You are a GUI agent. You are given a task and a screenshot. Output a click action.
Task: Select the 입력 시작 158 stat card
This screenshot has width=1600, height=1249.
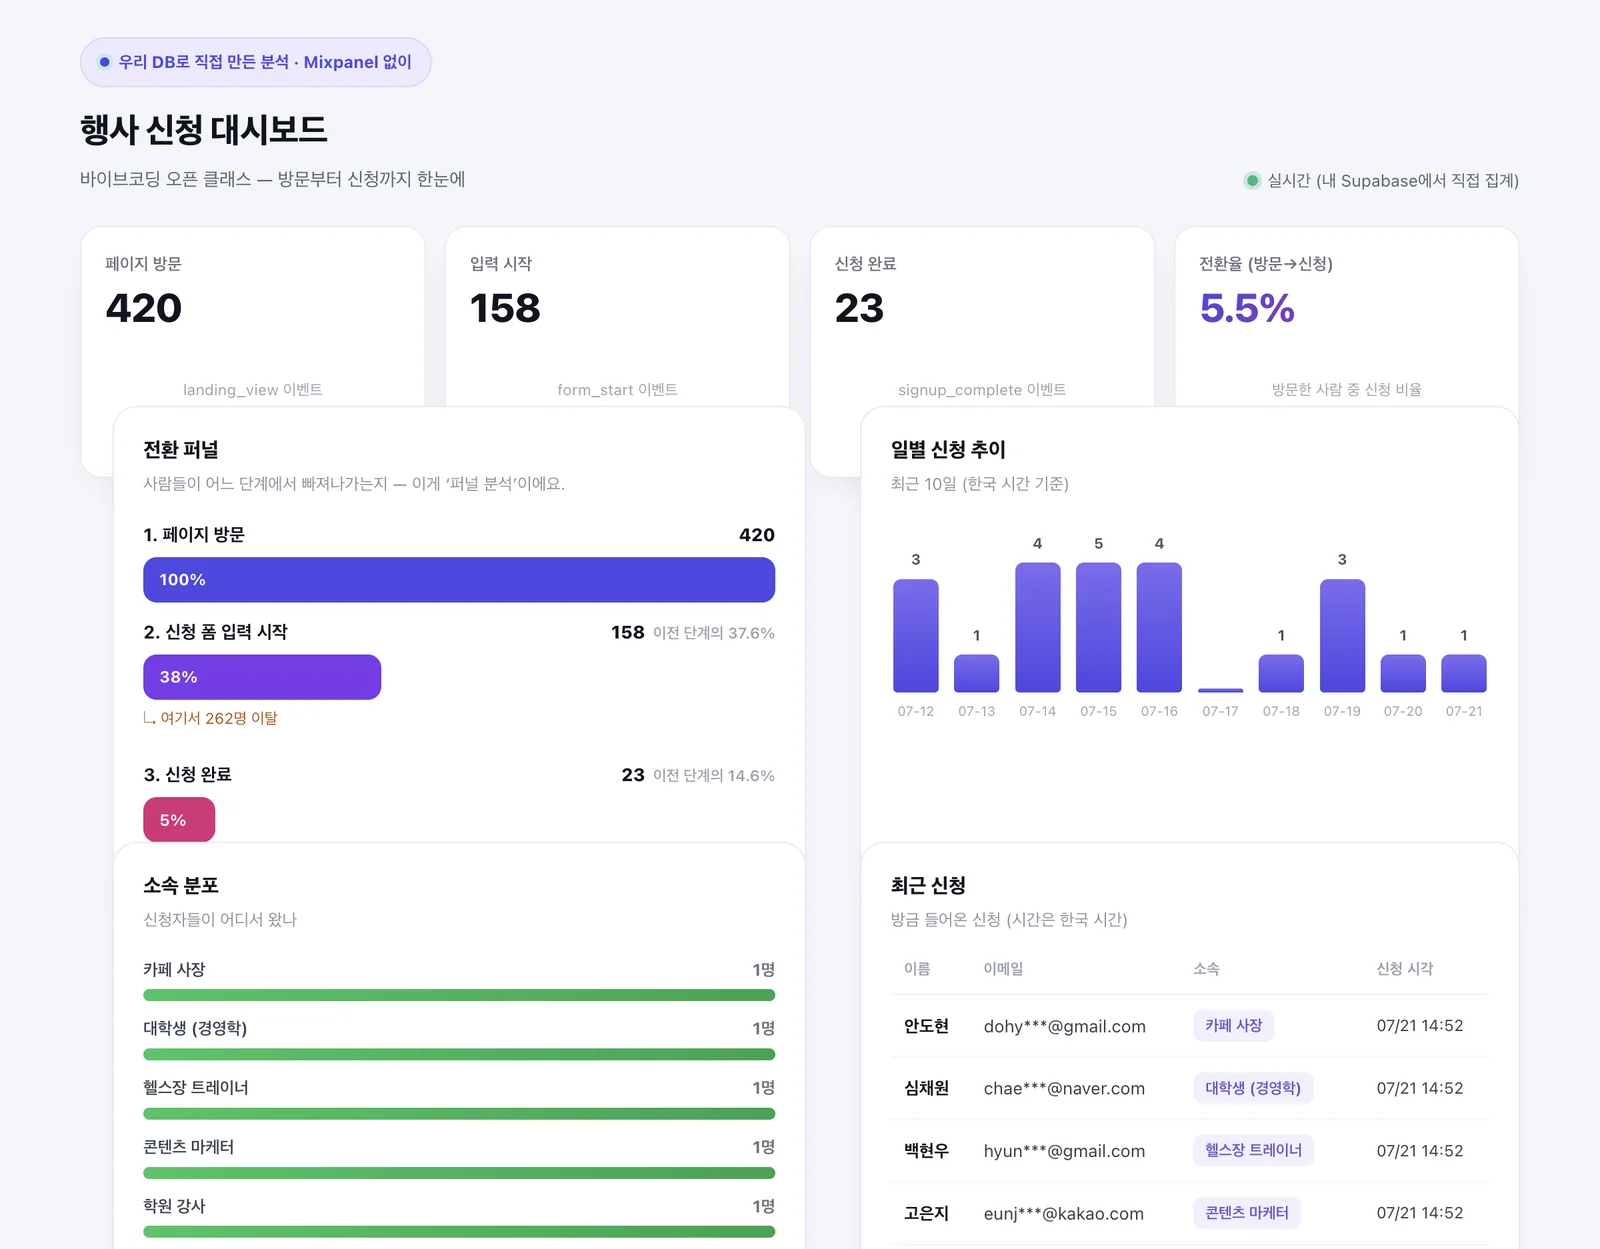pos(617,317)
